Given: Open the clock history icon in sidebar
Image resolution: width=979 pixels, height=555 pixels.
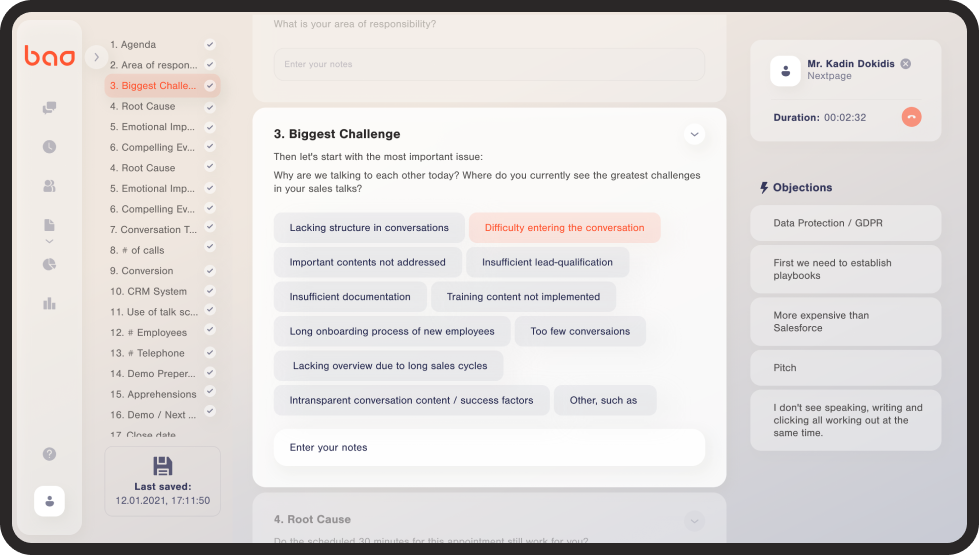Looking at the screenshot, I should [49, 147].
